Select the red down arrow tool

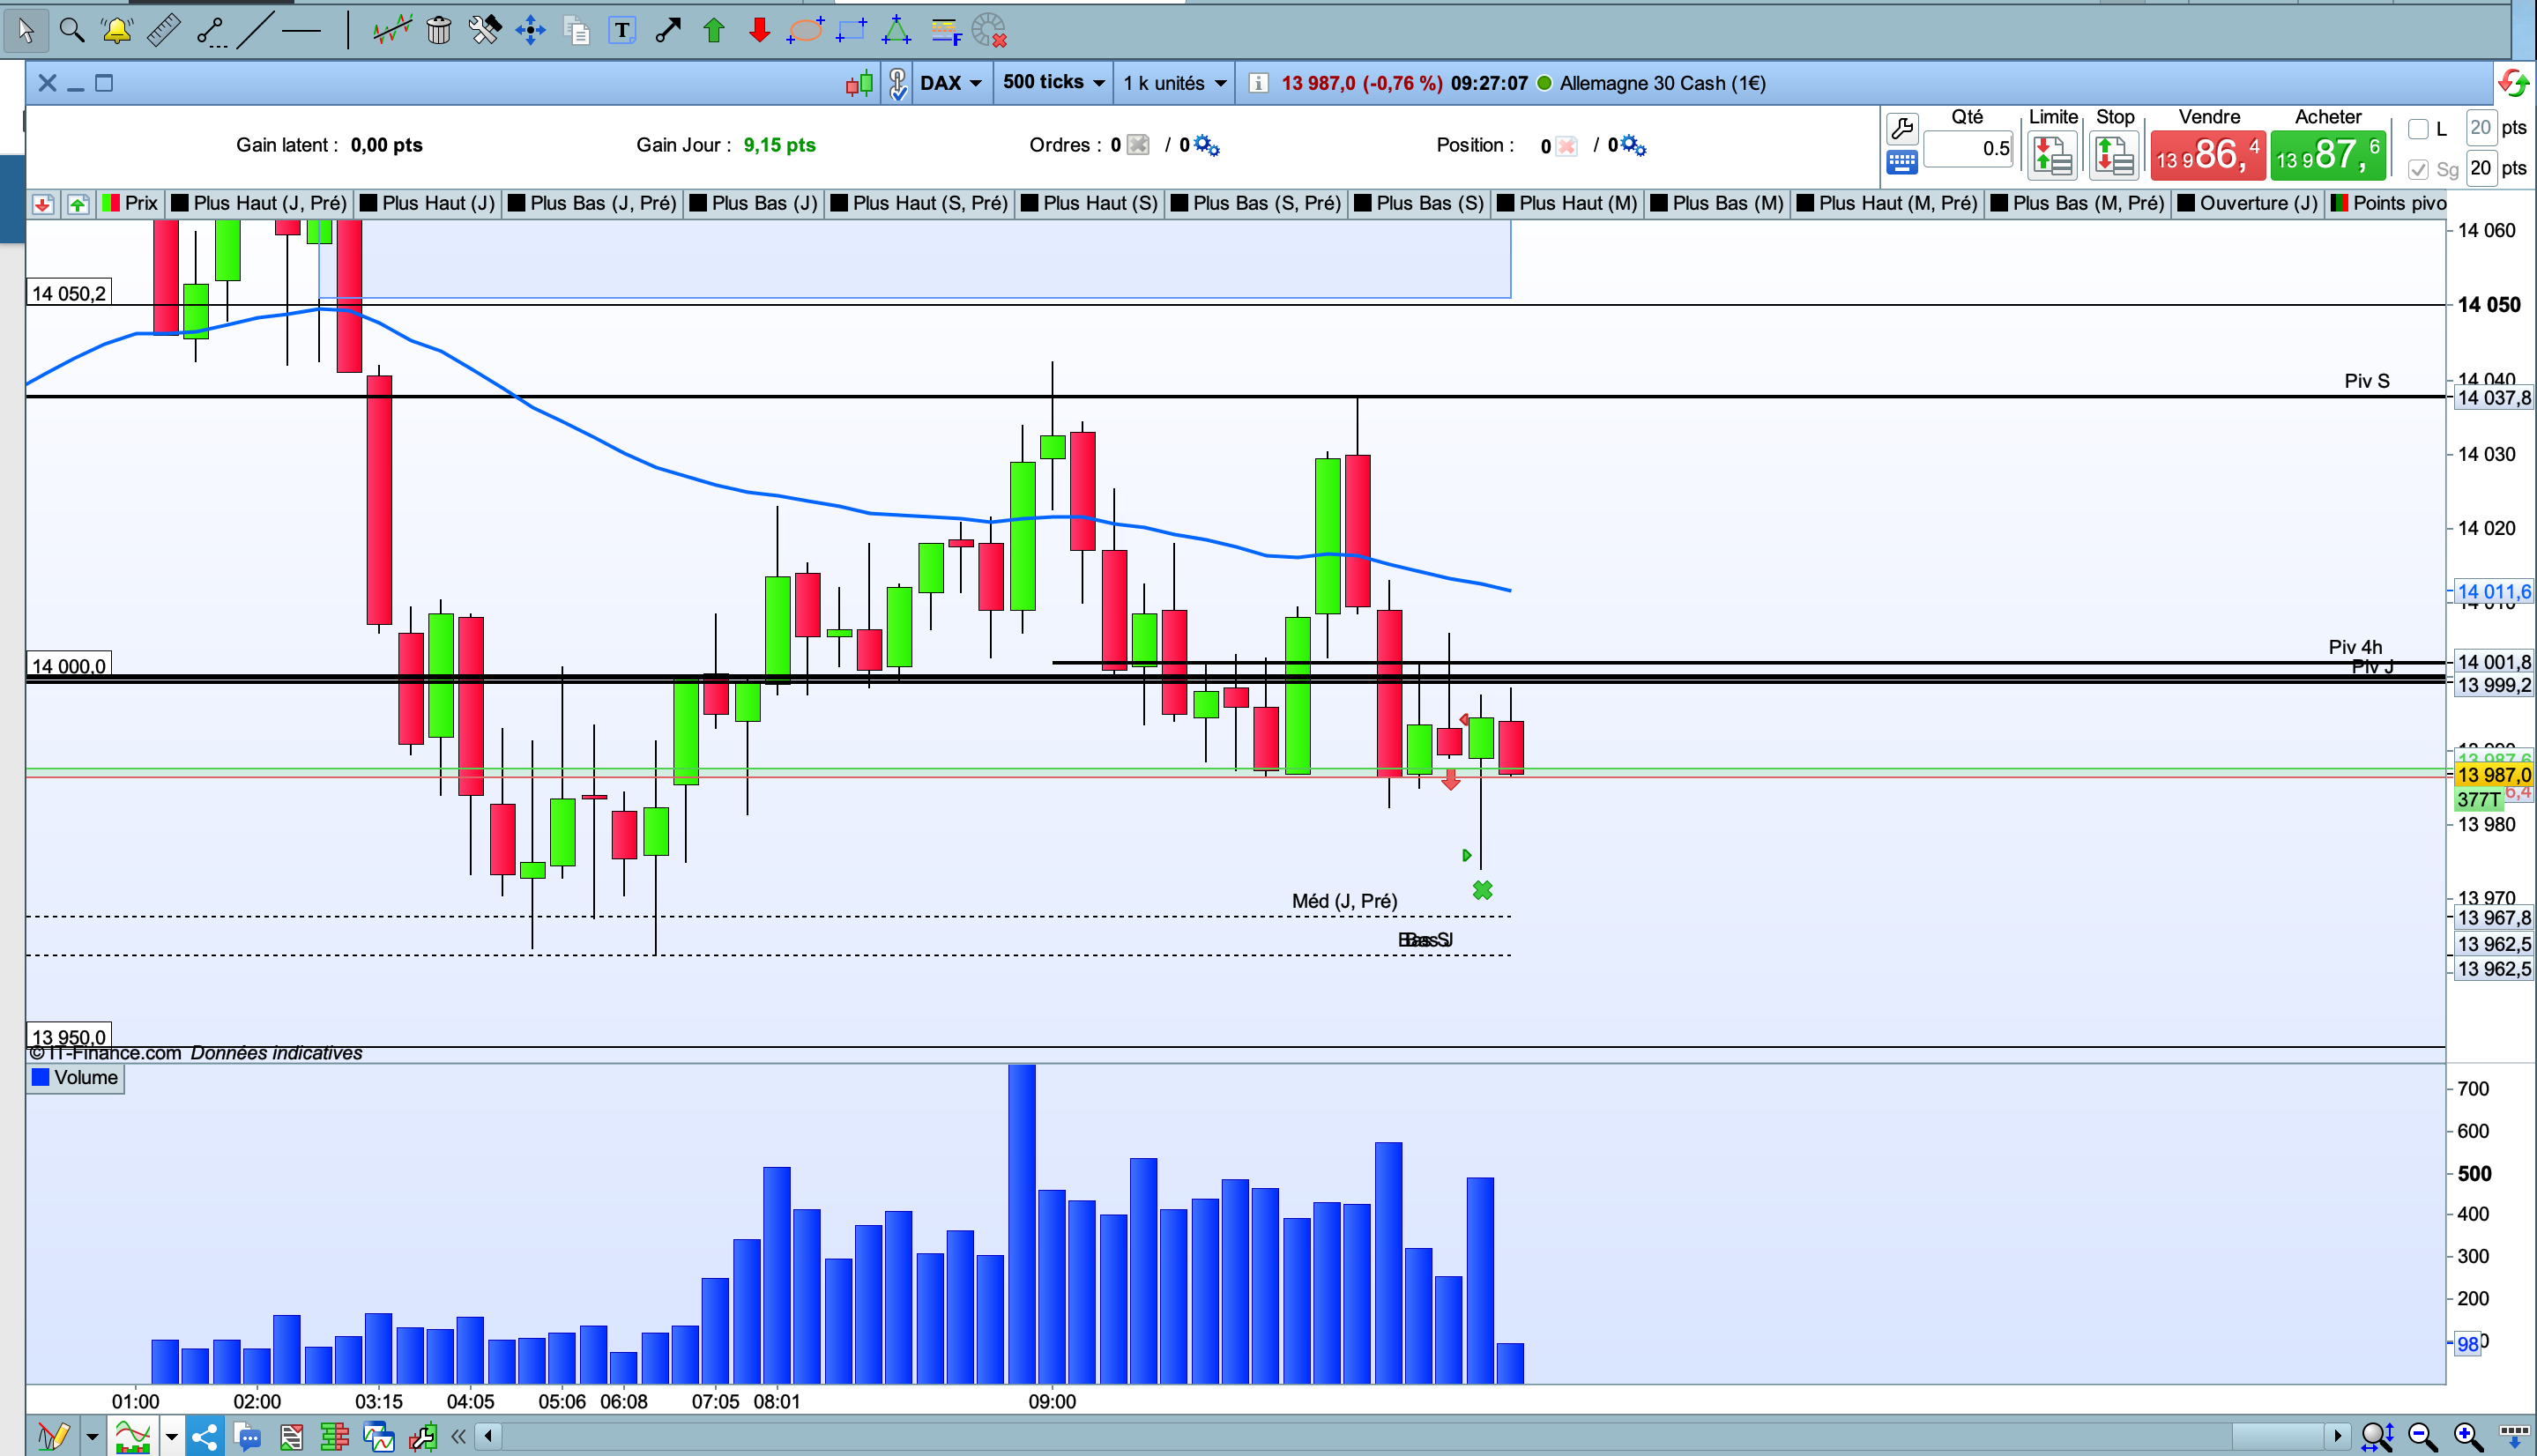point(759,30)
